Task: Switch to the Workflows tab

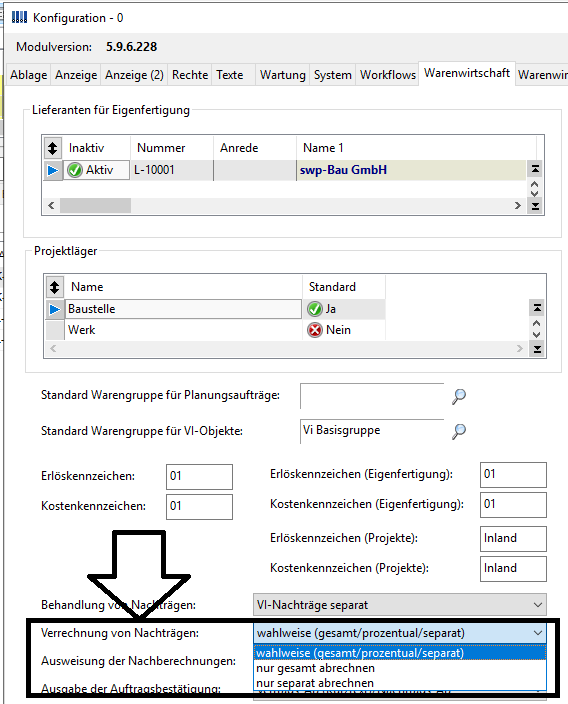Action: coord(387,75)
